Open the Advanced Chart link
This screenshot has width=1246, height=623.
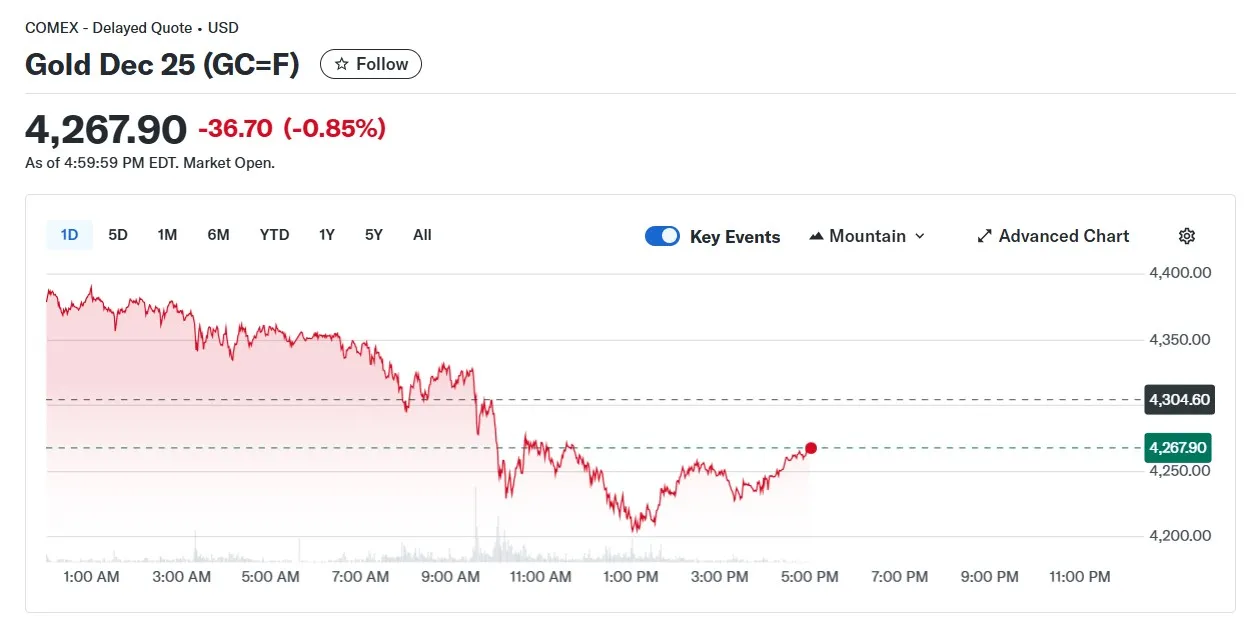1063,236
